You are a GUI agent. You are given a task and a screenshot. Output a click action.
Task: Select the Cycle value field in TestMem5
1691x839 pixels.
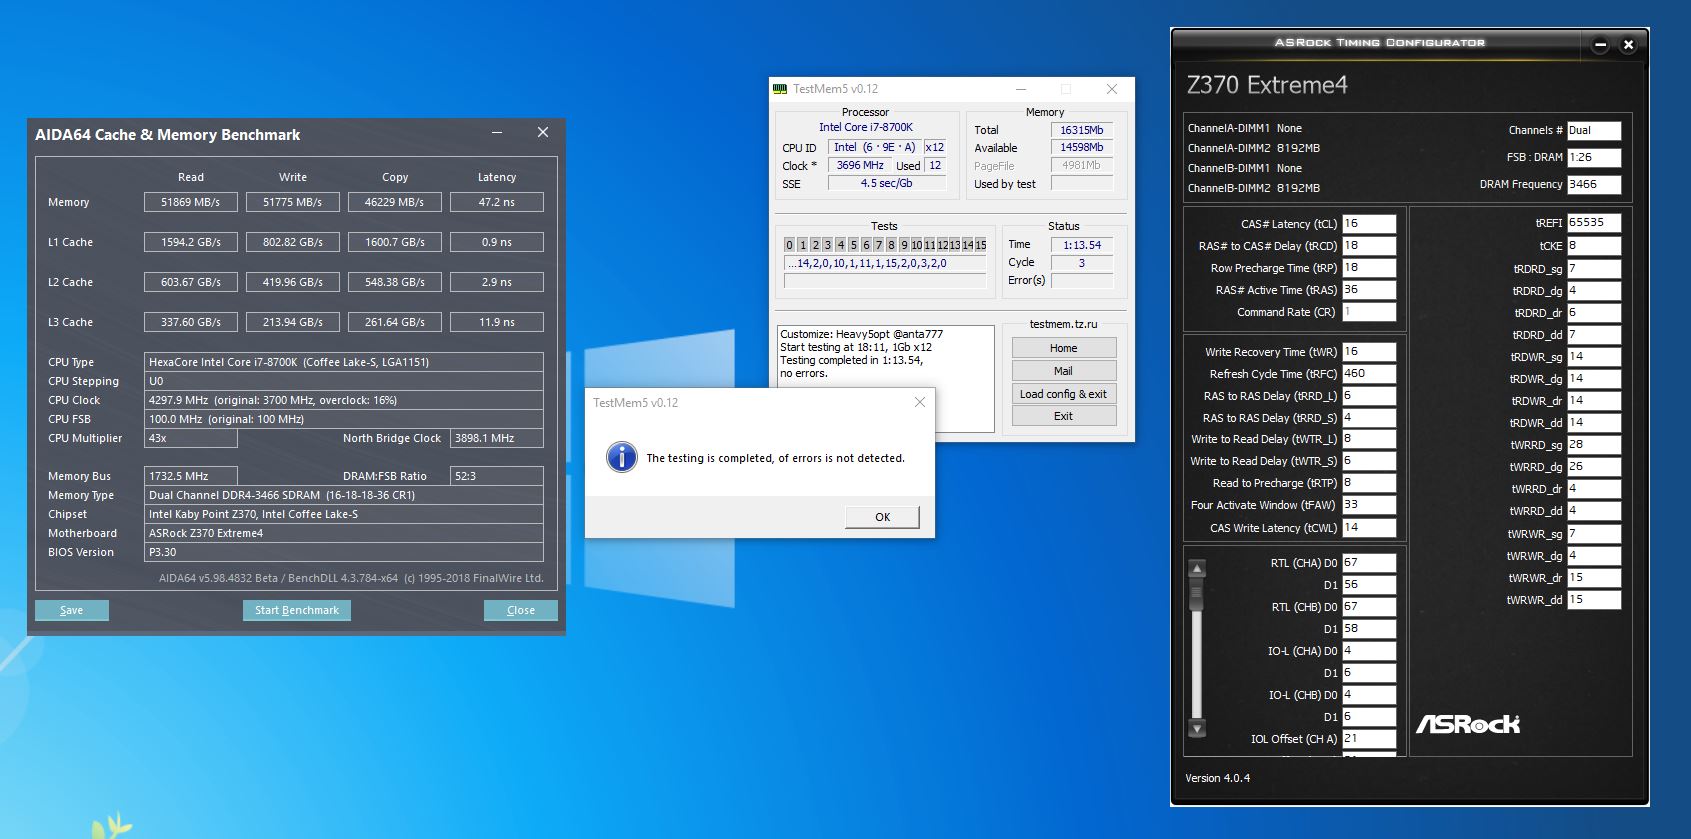coord(1082,263)
